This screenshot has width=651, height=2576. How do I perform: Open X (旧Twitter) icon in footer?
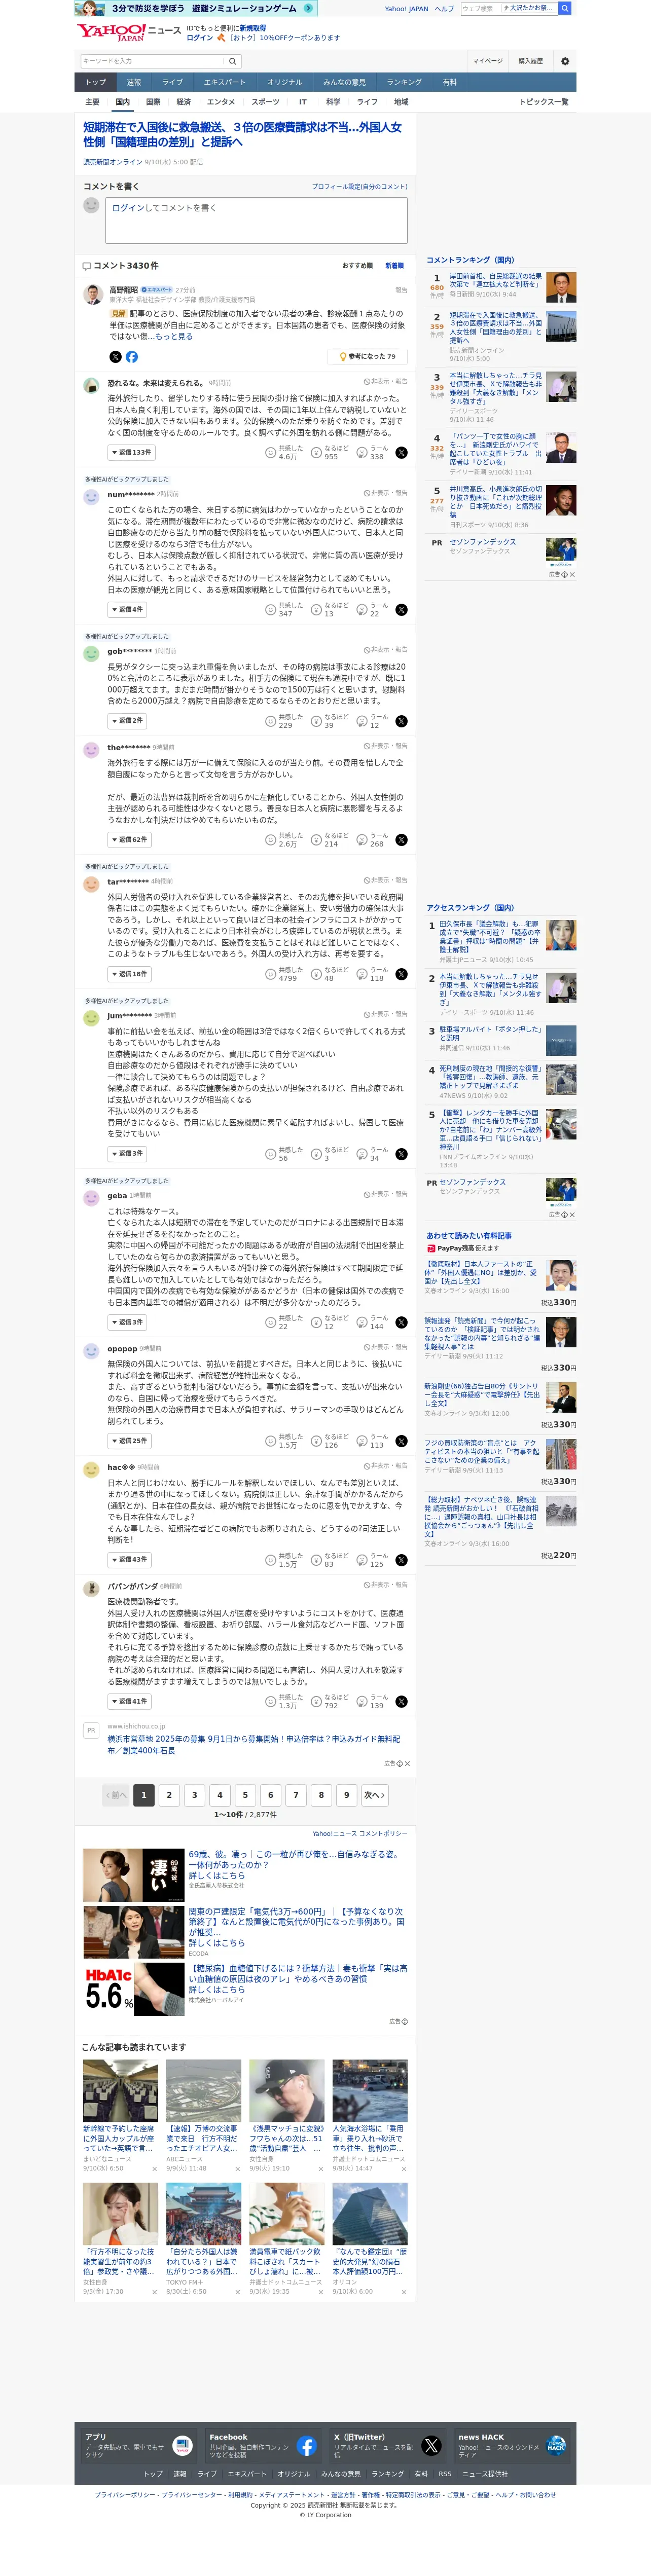point(431,2446)
